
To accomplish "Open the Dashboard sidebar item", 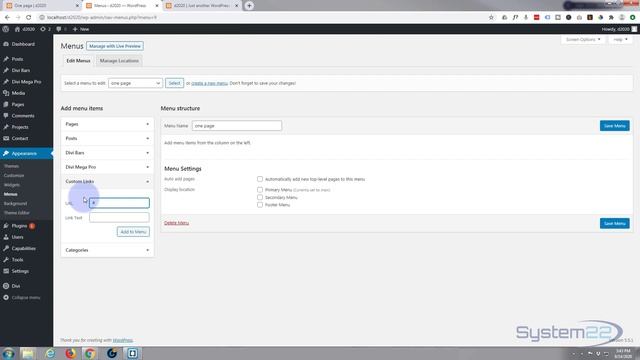I will coord(23,44).
